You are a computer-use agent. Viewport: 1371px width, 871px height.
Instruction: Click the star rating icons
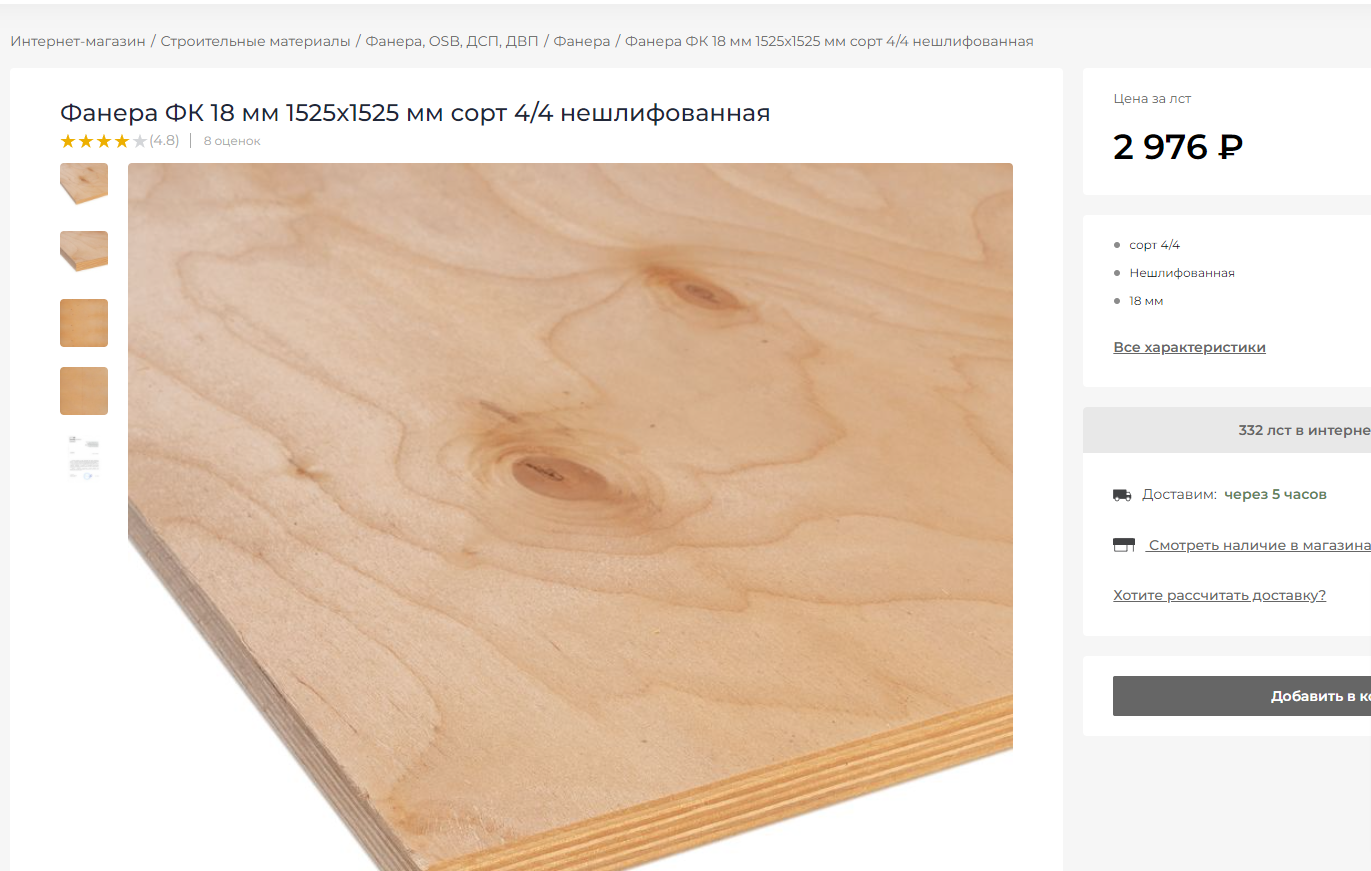pos(104,141)
